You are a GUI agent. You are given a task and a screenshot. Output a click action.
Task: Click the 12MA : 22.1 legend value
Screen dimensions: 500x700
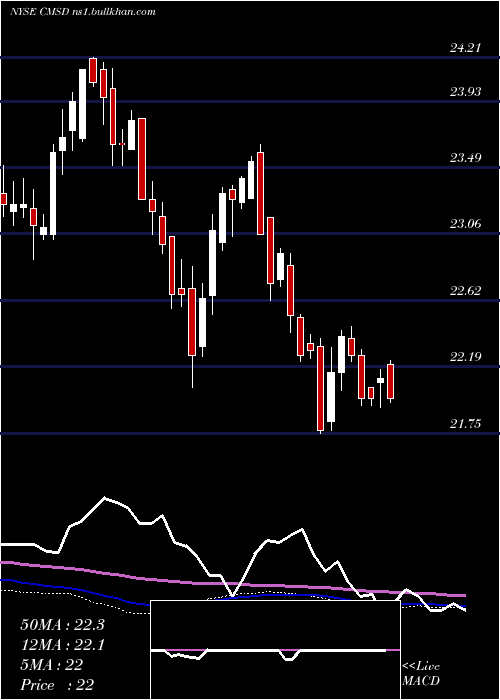(x=62, y=645)
